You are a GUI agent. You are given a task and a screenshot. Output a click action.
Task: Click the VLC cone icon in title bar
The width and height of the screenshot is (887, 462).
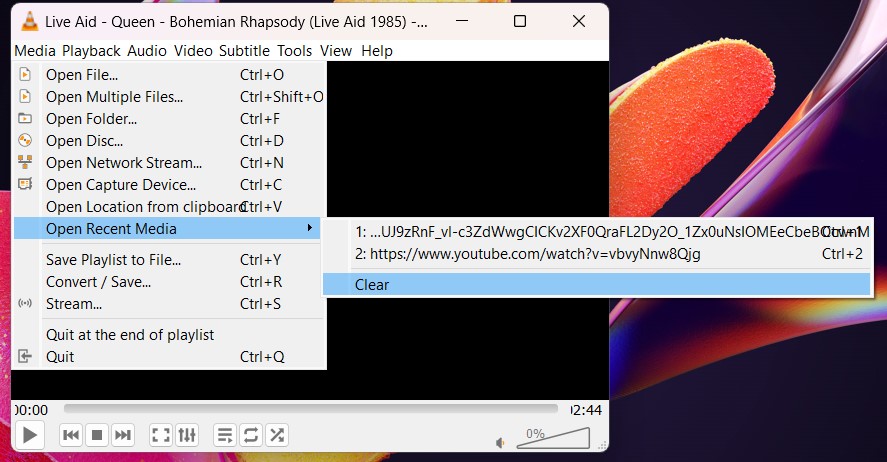click(29, 21)
